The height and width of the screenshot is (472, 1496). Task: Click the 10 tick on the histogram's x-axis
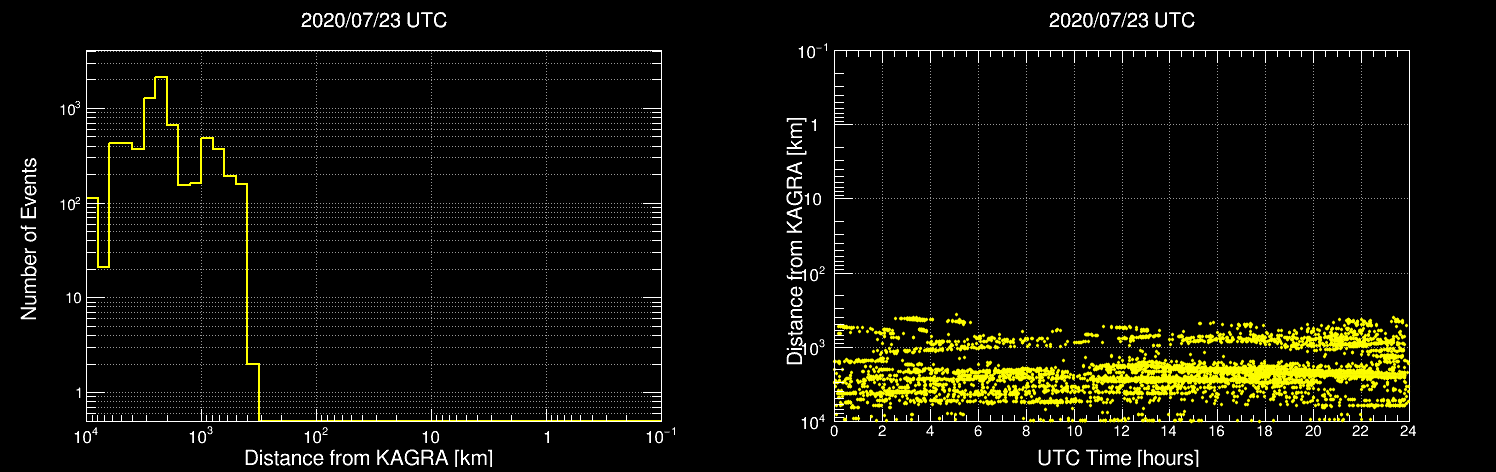[x=431, y=437]
